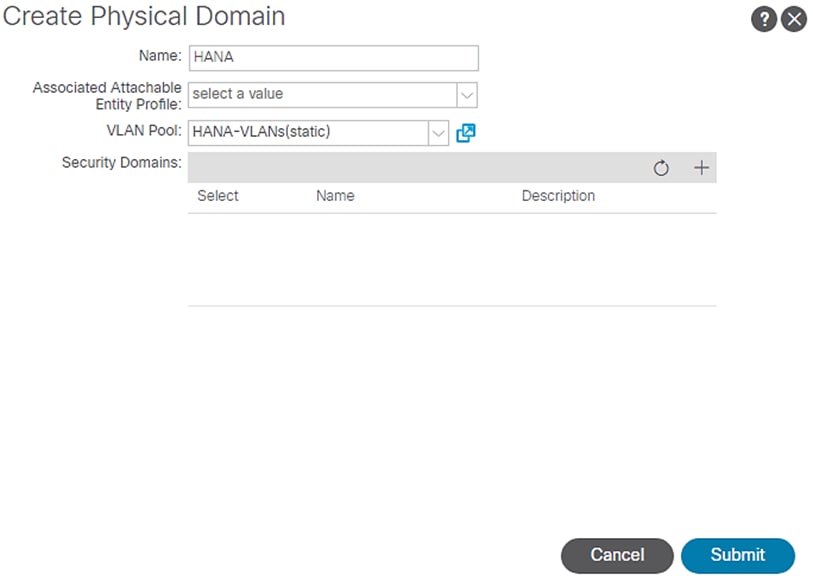Open the help question mark icon
This screenshot has height=581, width=813.
tap(764, 19)
